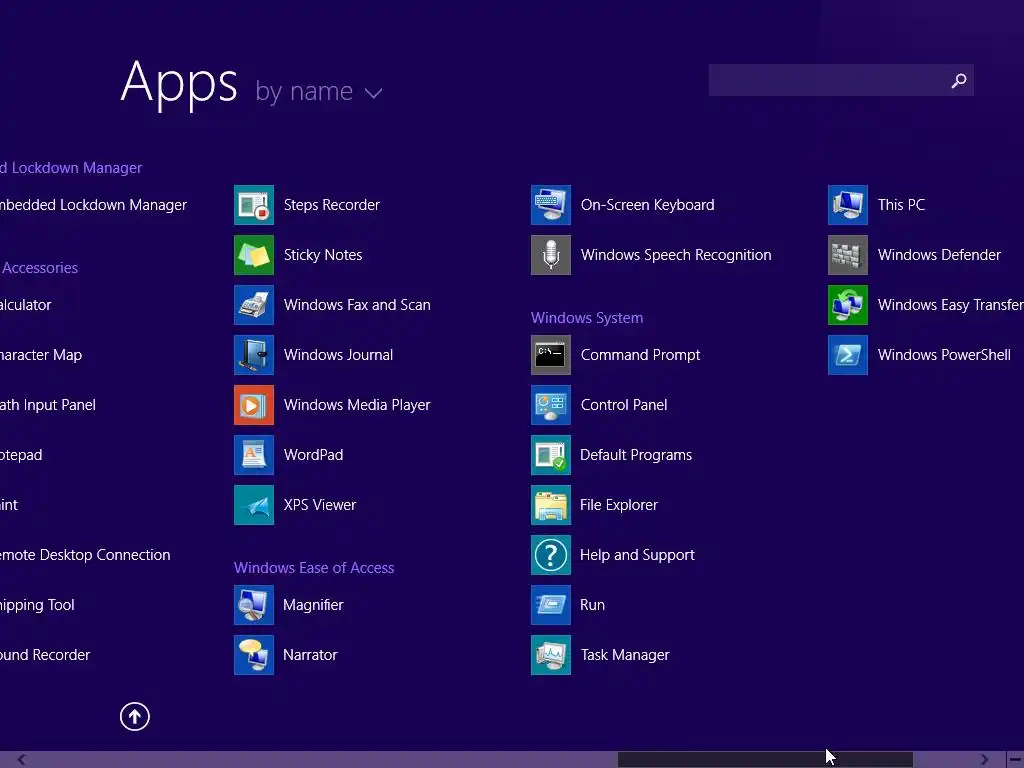The image size is (1024, 768).
Task: Open Run dialog icon
Action: [551, 605]
